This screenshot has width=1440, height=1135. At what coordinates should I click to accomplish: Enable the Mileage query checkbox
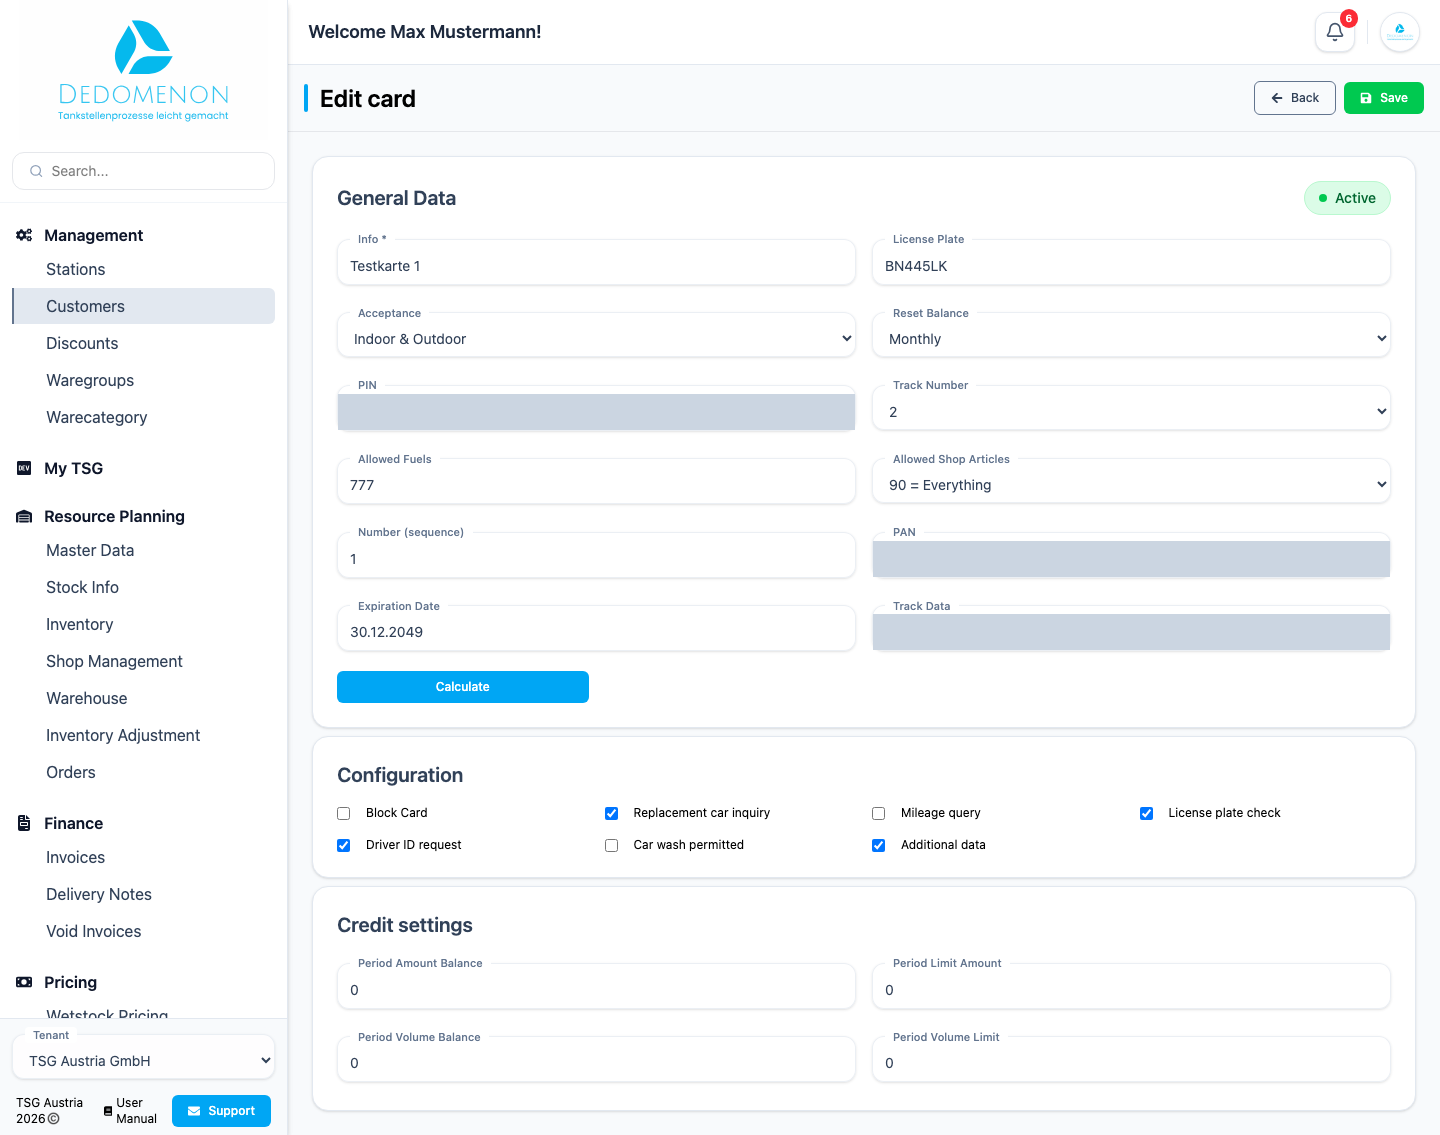(x=879, y=813)
